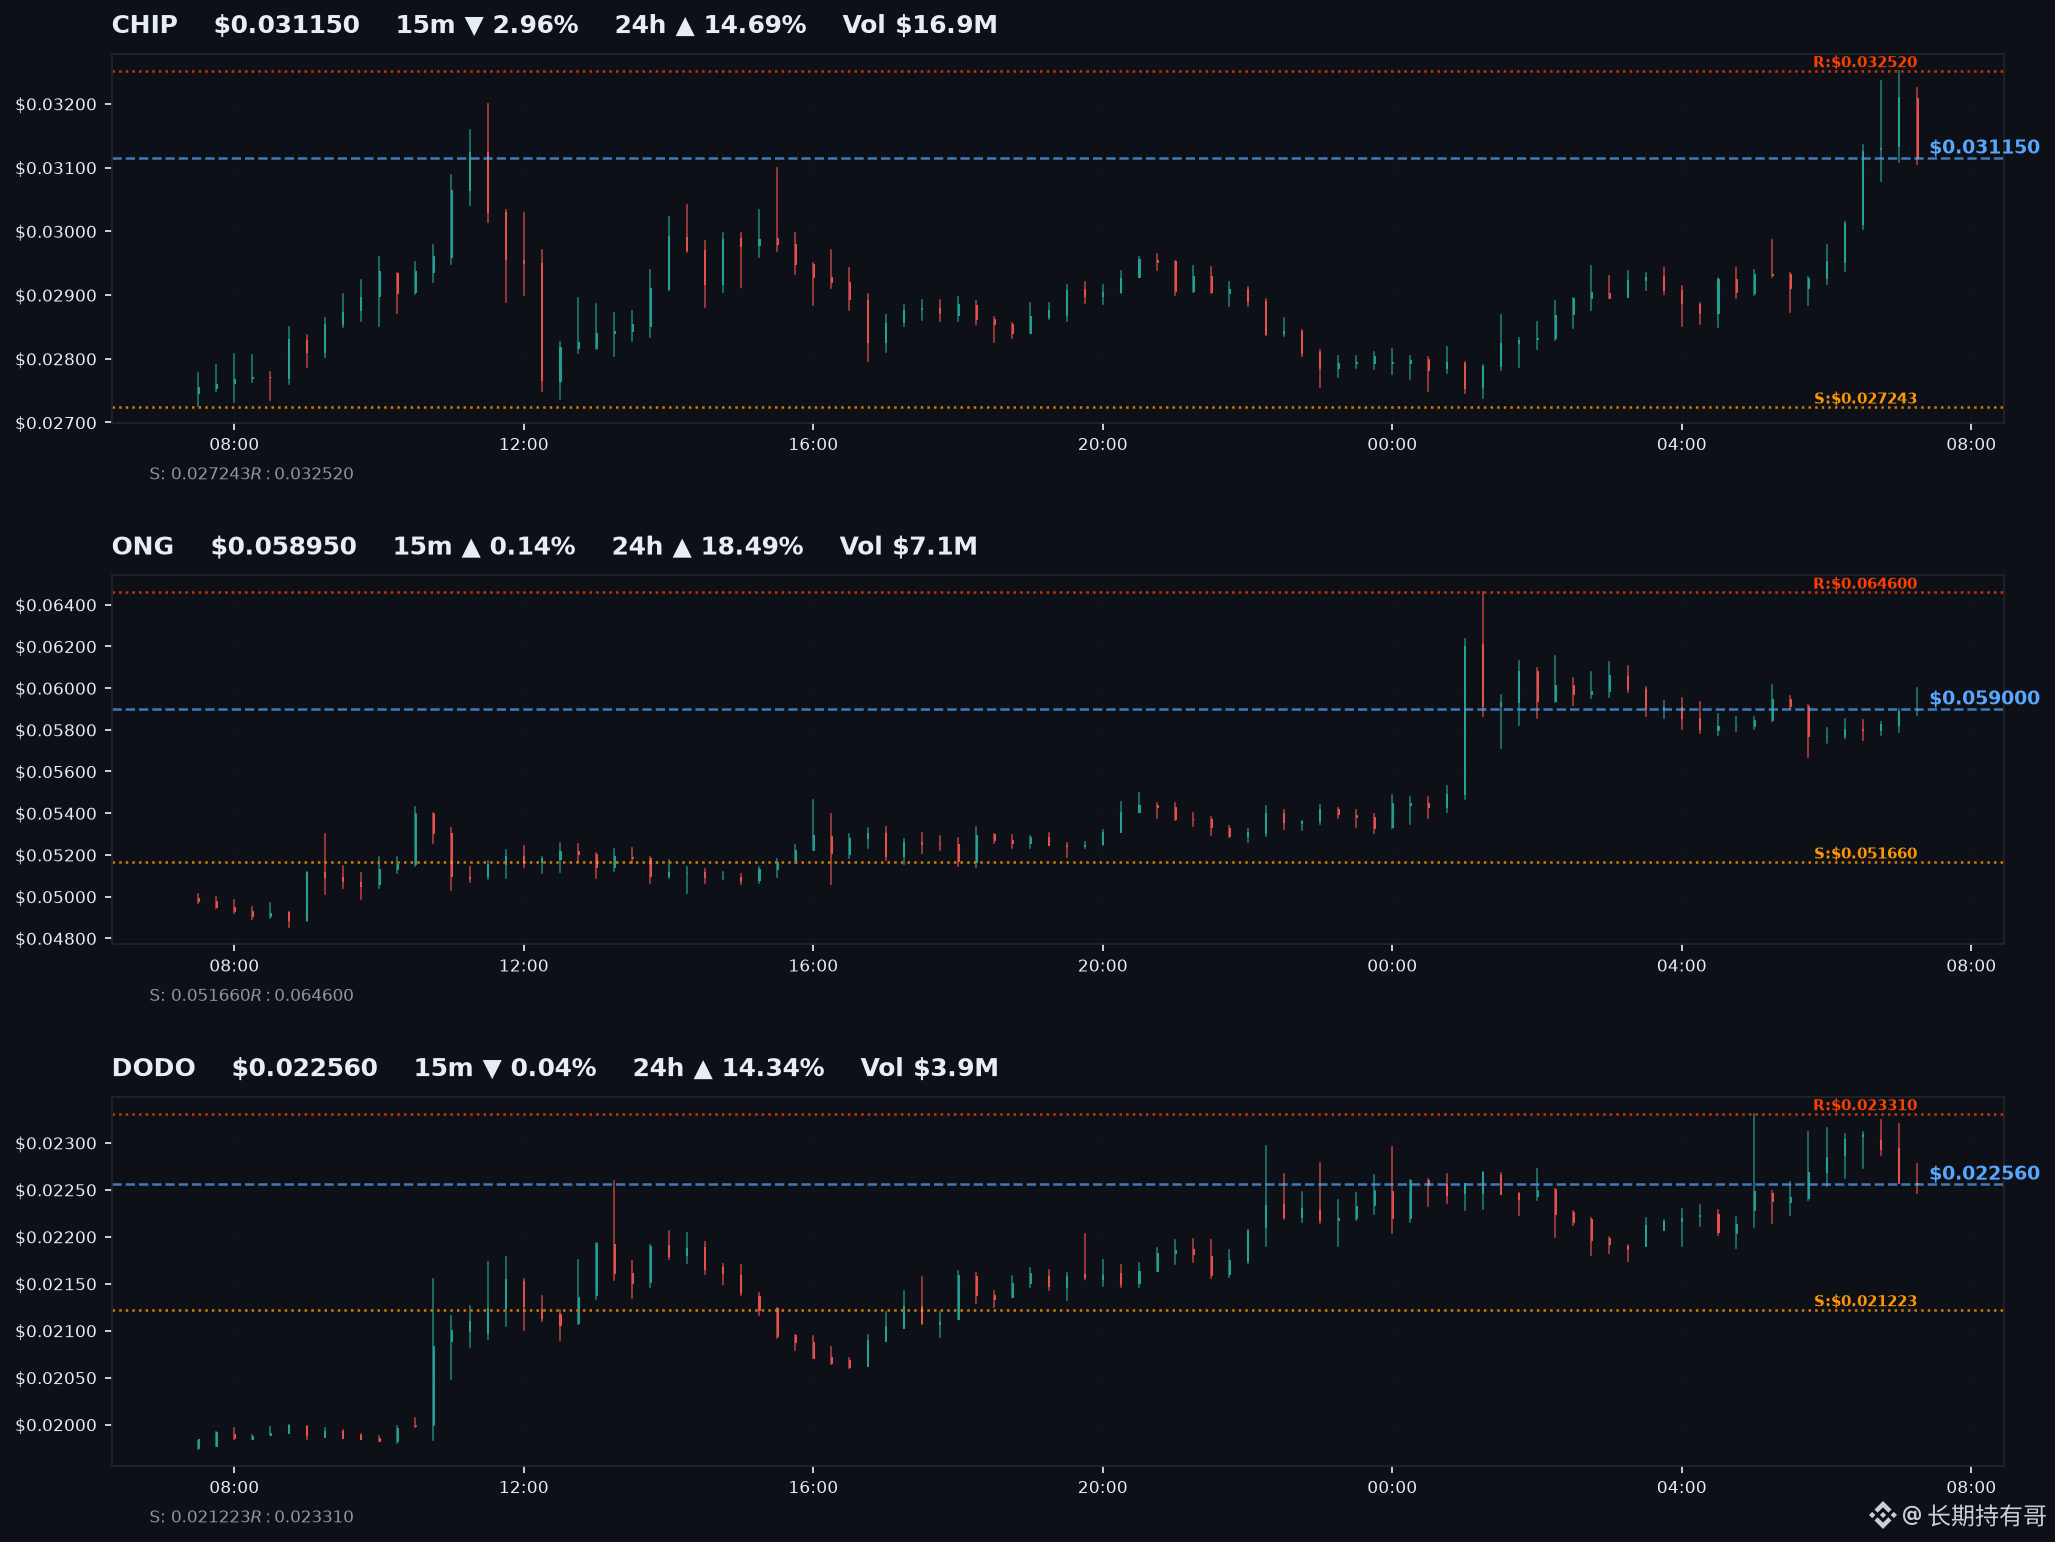The width and height of the screenshot is (2055, 1542).
Task: Click support label S:$0.021223
Action: pos(1865,1301)
